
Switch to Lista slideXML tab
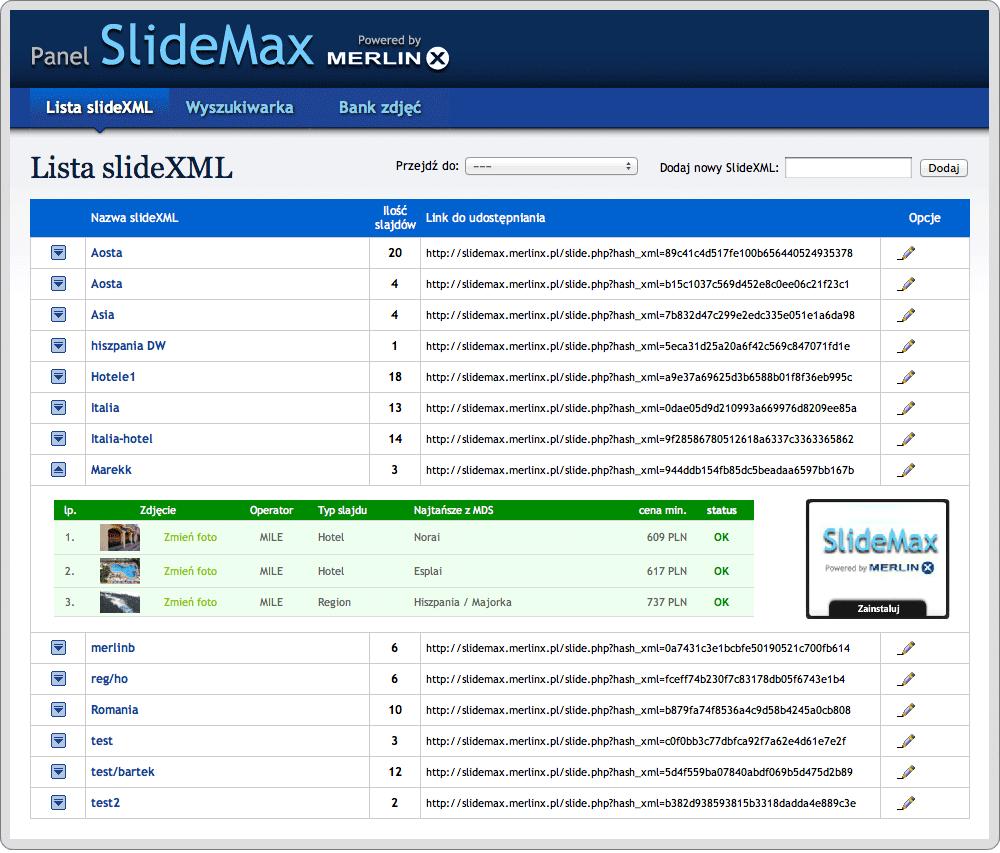99,107
